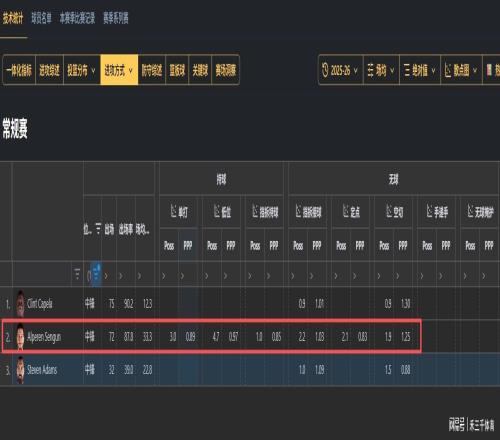Click filter icon beside the 位 column header

coord(98,229)
